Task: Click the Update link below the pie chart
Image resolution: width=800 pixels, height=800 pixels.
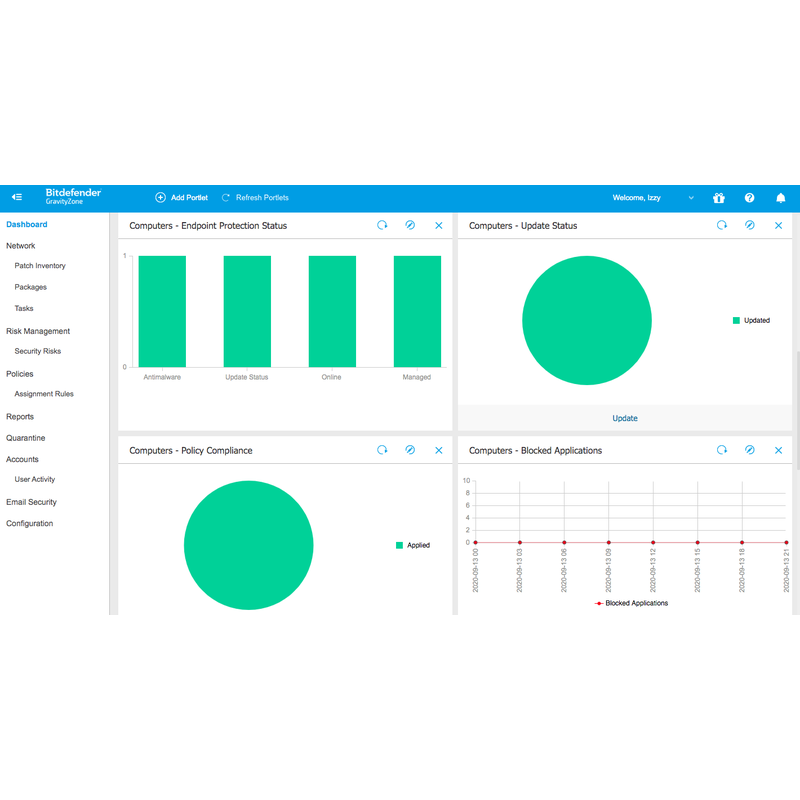Action: pyautogui.click(x=625, y=418)
